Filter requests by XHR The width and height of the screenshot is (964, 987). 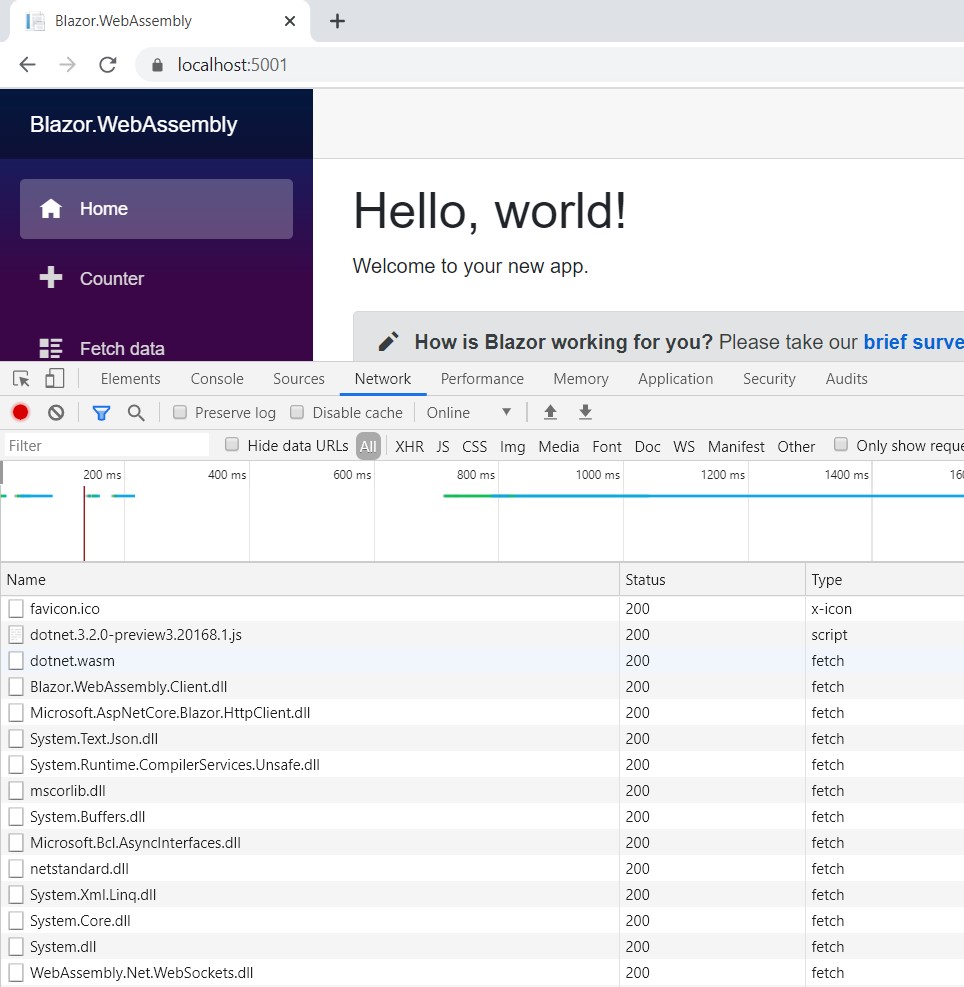[x=409, y=446]
